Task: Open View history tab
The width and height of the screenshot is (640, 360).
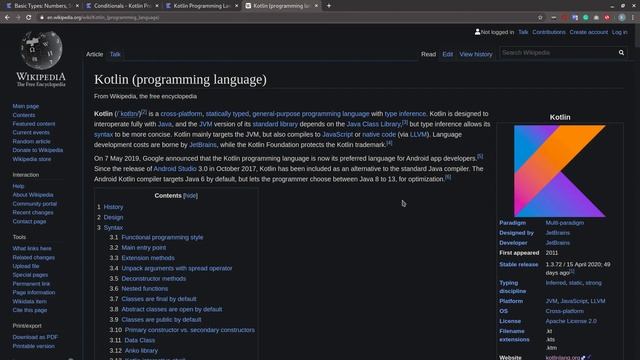Action: click(x=476, y=54)
